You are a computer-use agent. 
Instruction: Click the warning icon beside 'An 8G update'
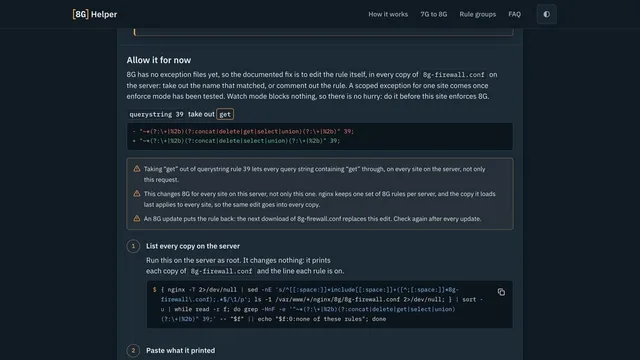tap(137, 219)
